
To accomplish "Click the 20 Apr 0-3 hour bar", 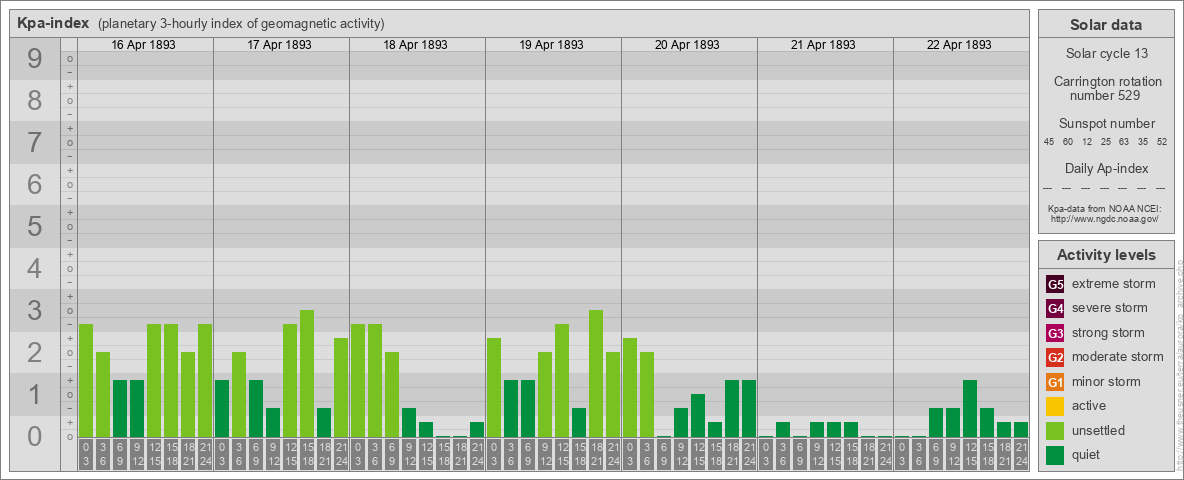I will tap(630, 387).
